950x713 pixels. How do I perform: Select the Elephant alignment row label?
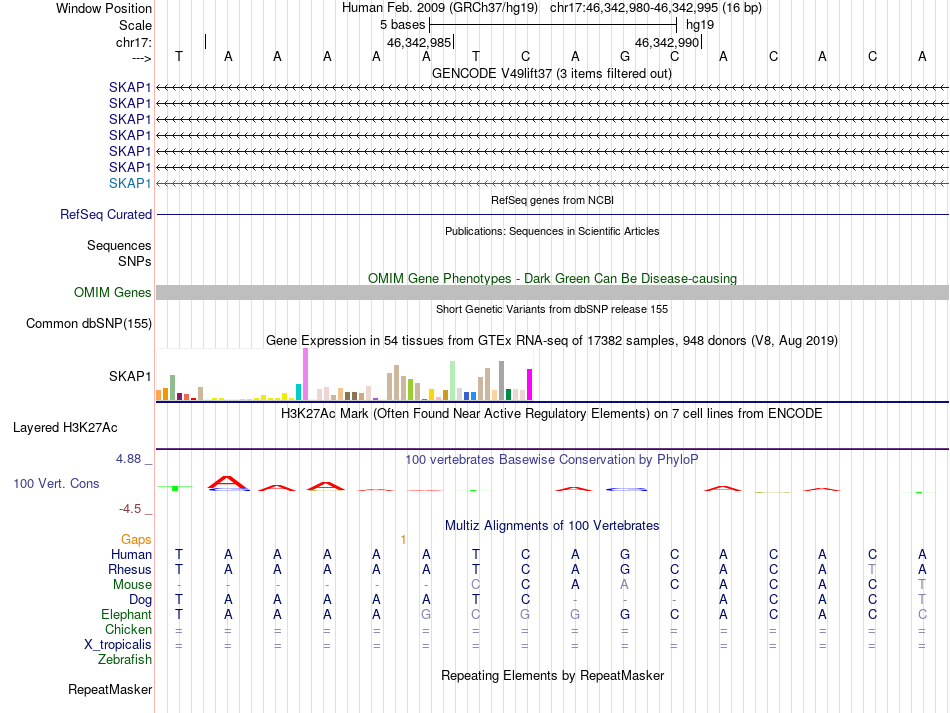(x=126, y=614)
